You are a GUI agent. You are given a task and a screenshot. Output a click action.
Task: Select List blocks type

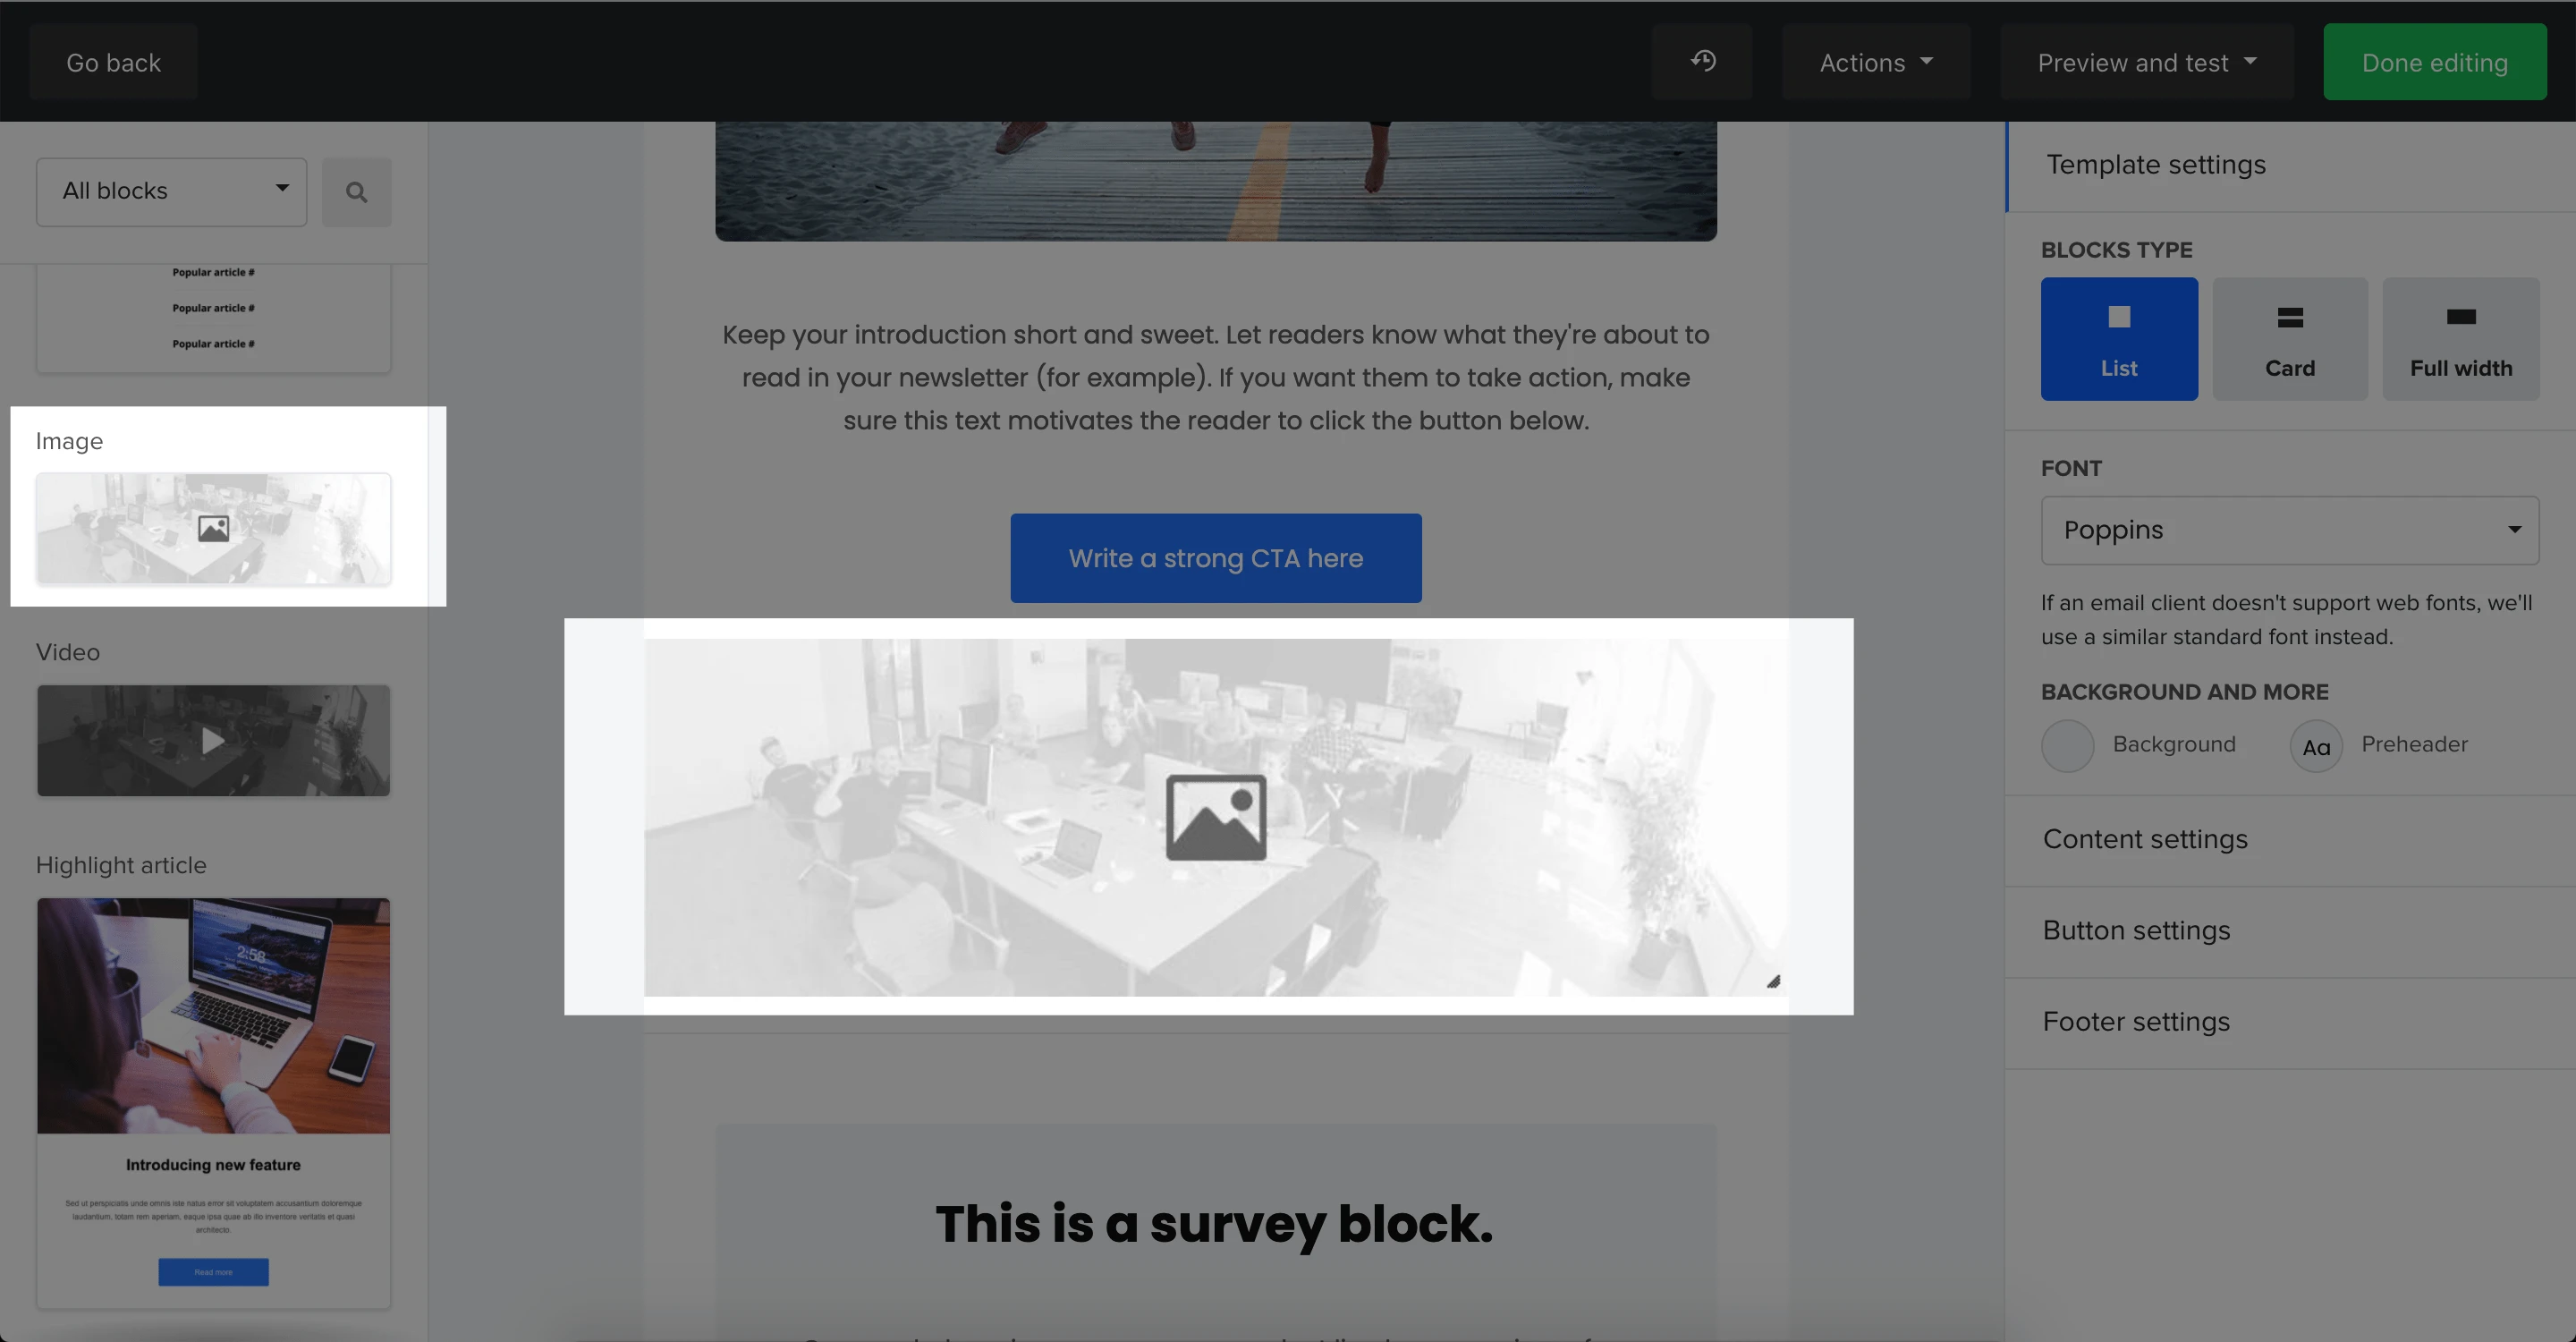2118,339
